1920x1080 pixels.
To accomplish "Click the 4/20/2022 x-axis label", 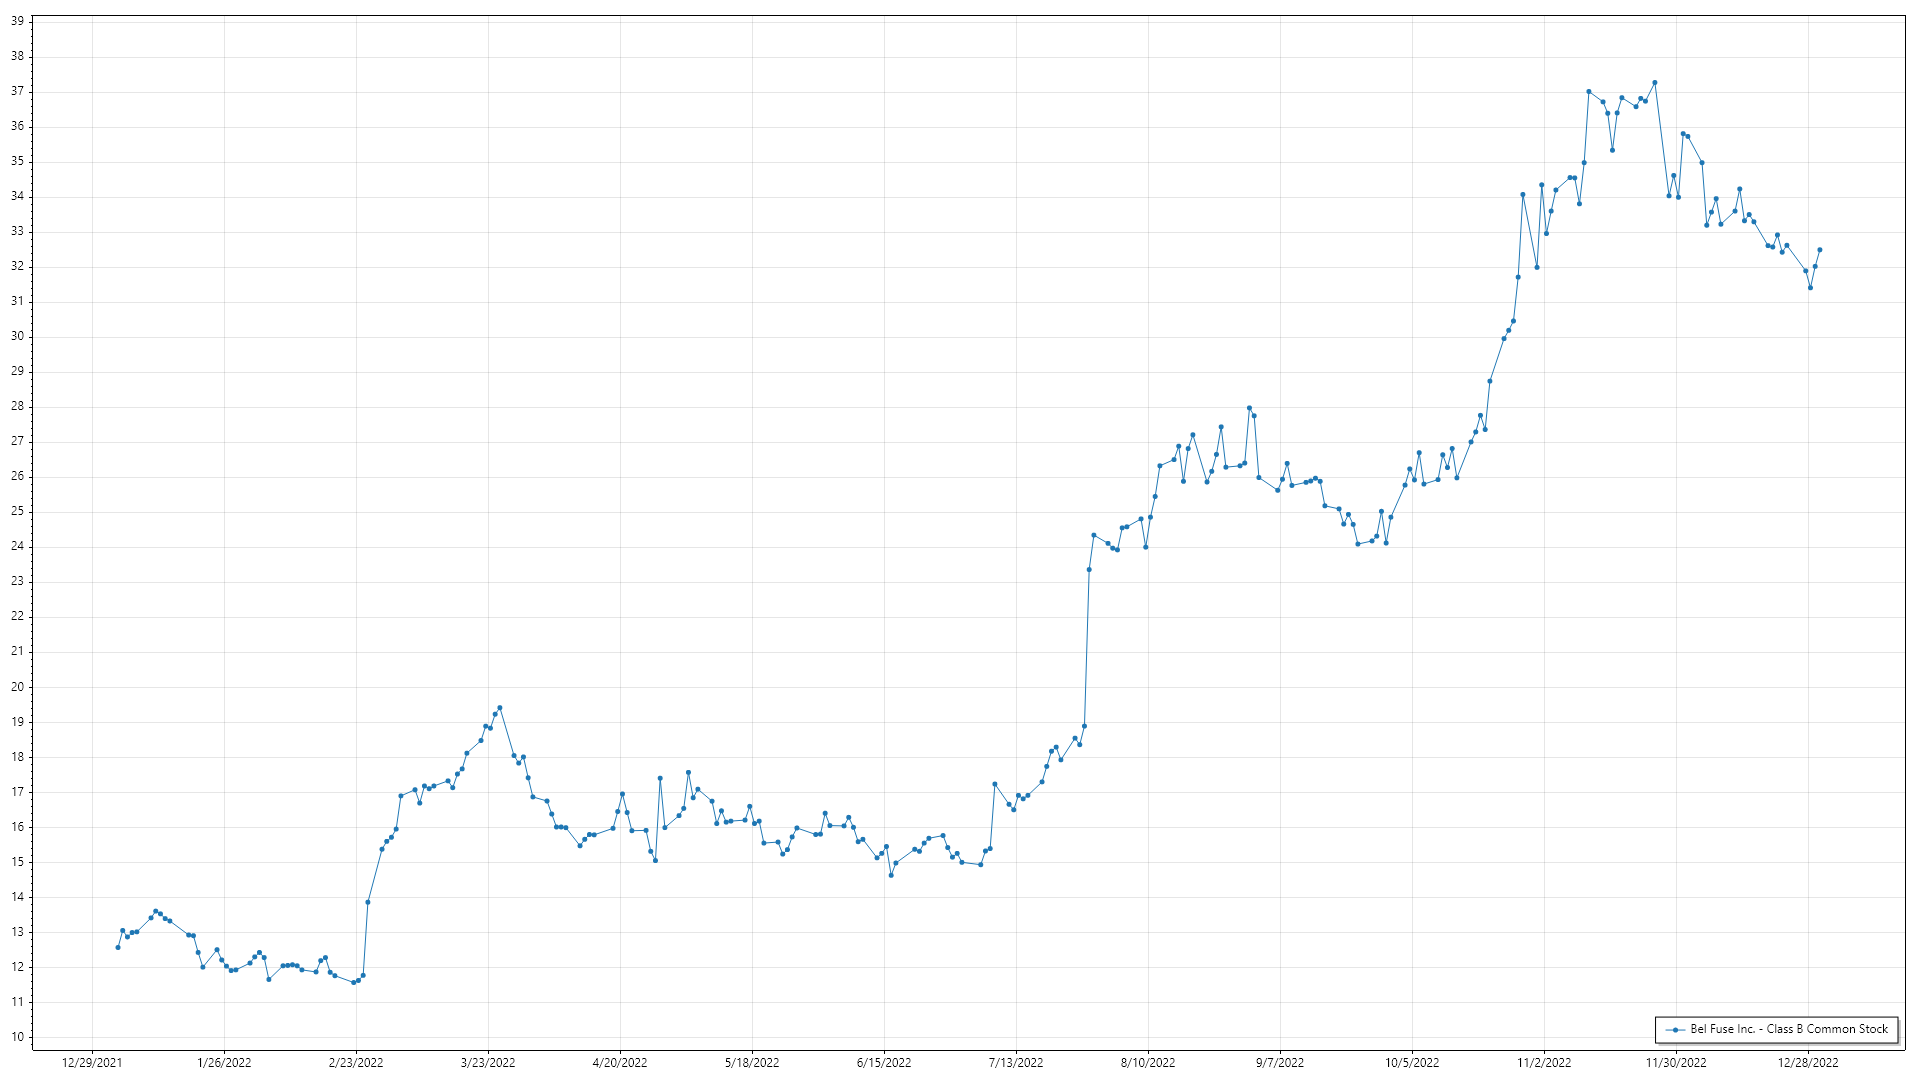I will tap(620, 1063).
